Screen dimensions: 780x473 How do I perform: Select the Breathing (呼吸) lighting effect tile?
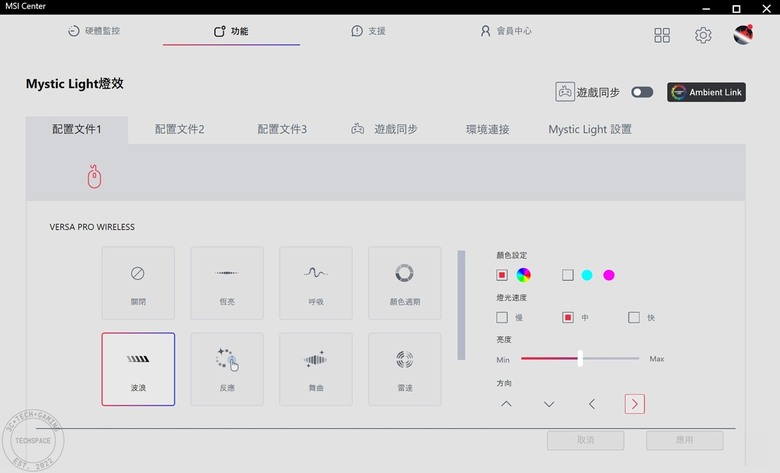316,283
